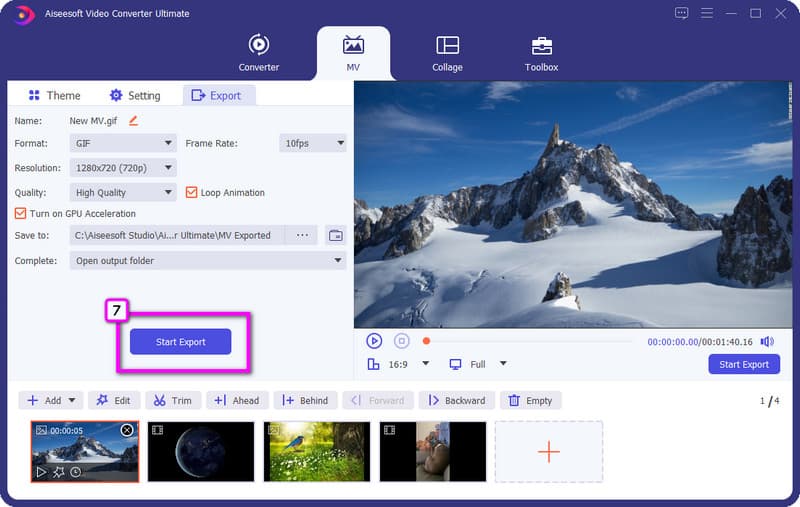The width and height of the screenshot is (800, 507).
Task: Open the Theme tab
Action: [54, 95]
